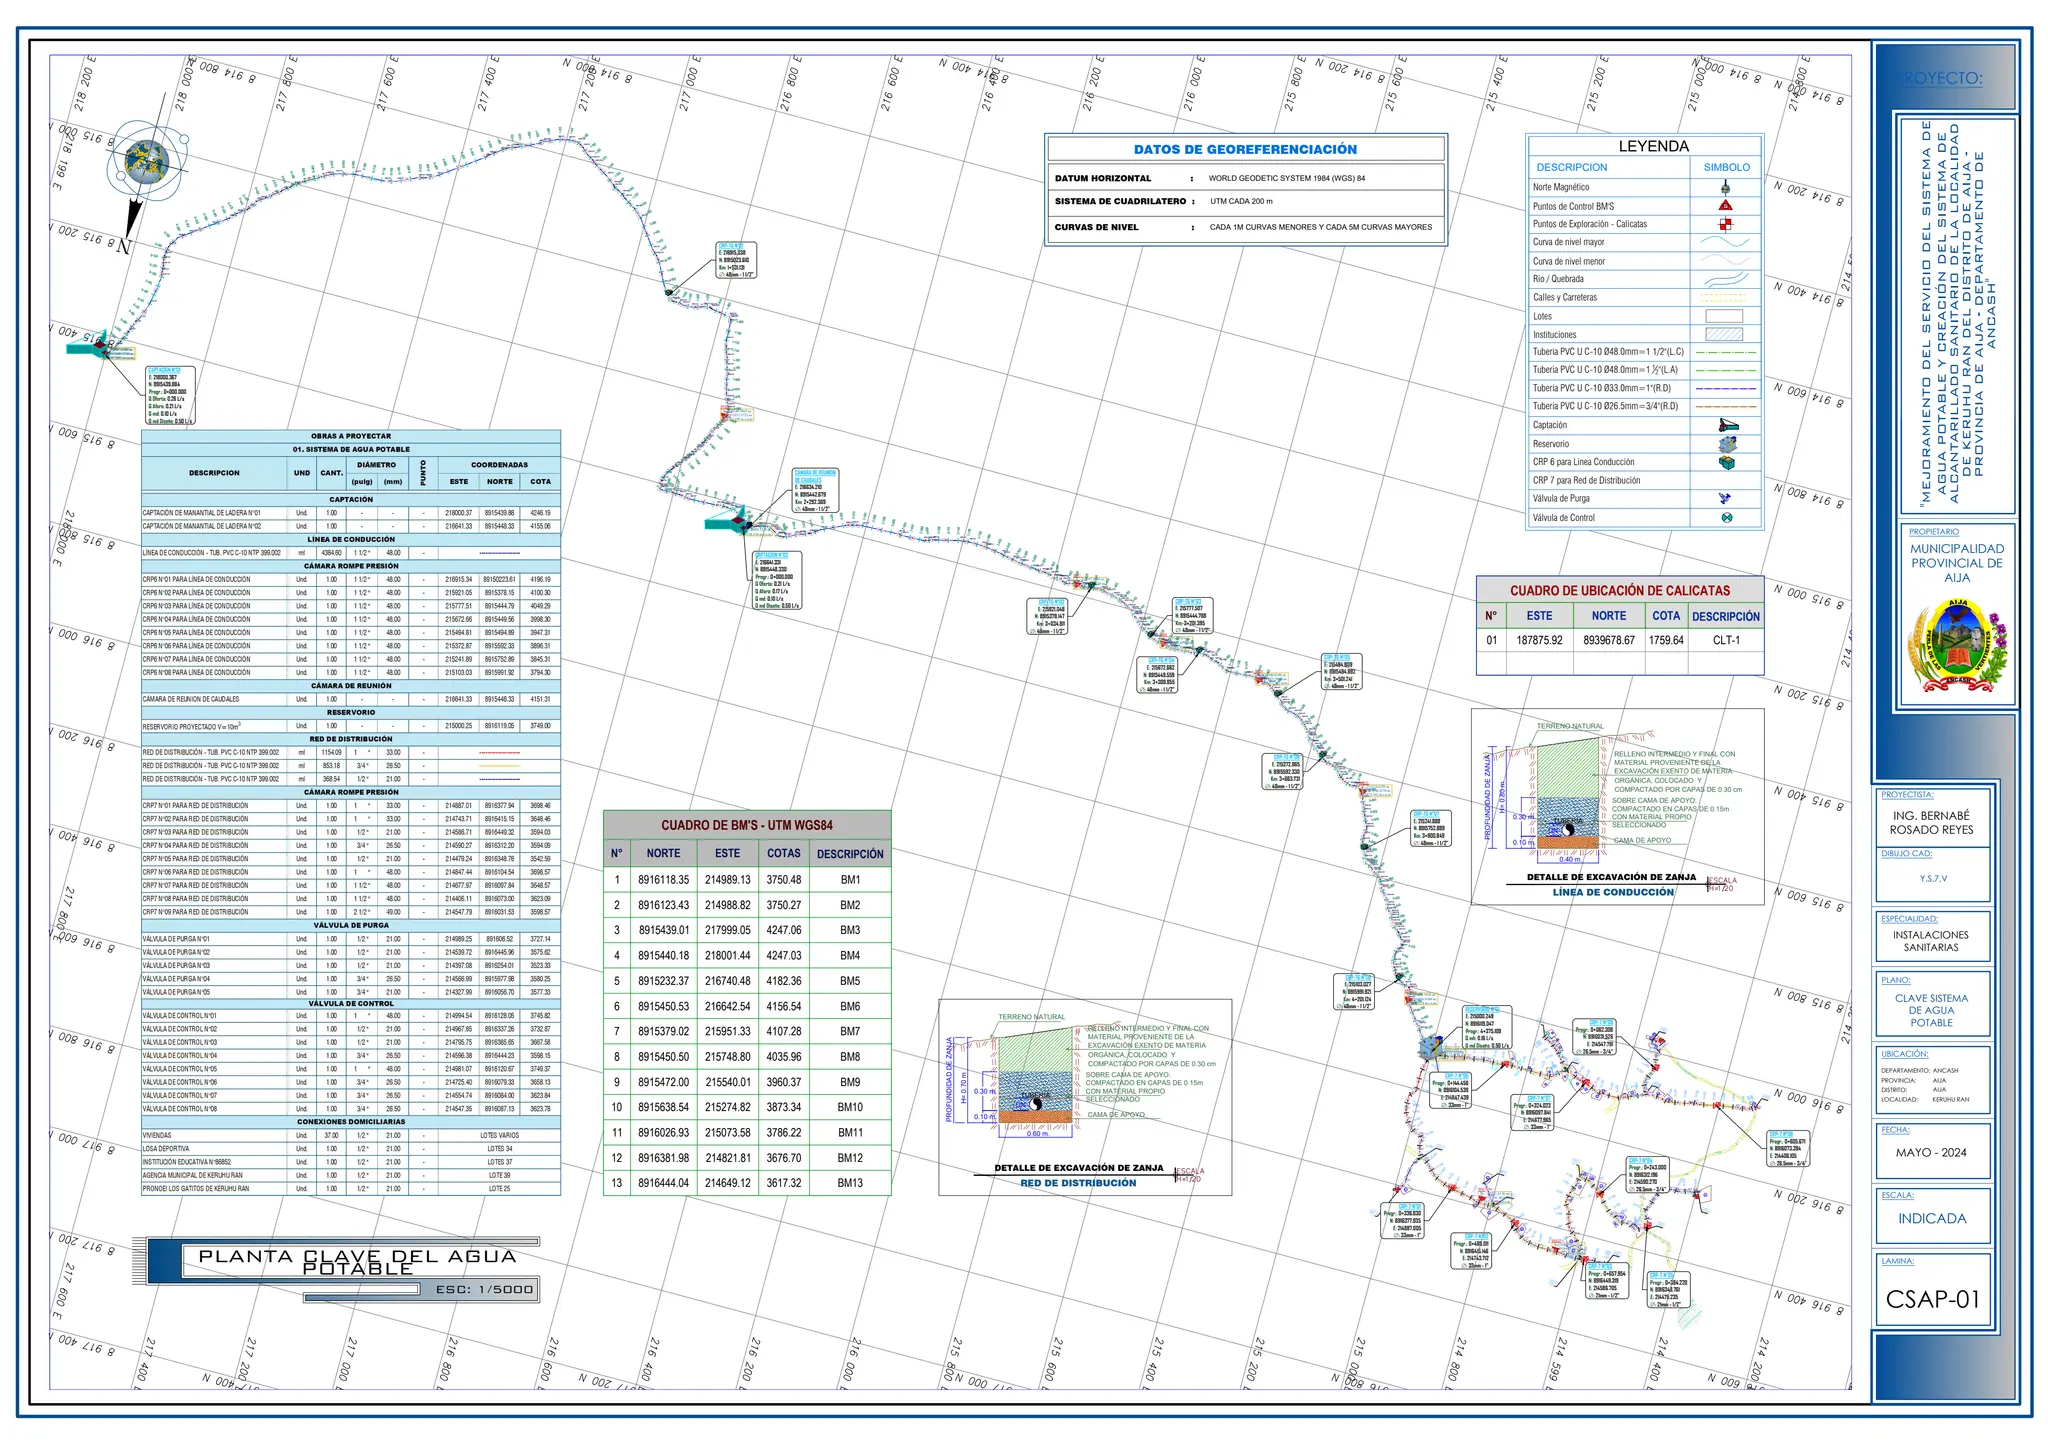This screenshot has width=2048, height=1446.
Task: Click the CÁMARA DE REUNIÓN section header
Action: [x=351, y=686]
